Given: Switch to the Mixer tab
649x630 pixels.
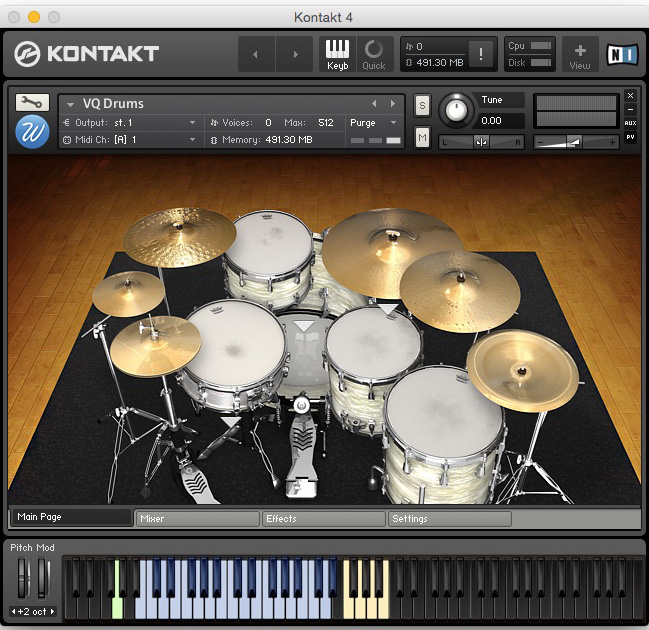Looking at the screenshot, I should (197, 519).
